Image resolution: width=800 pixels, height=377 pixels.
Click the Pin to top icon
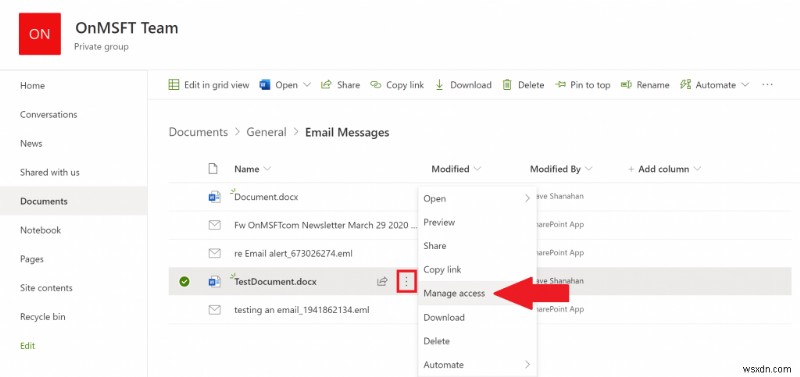pos(561,85)
